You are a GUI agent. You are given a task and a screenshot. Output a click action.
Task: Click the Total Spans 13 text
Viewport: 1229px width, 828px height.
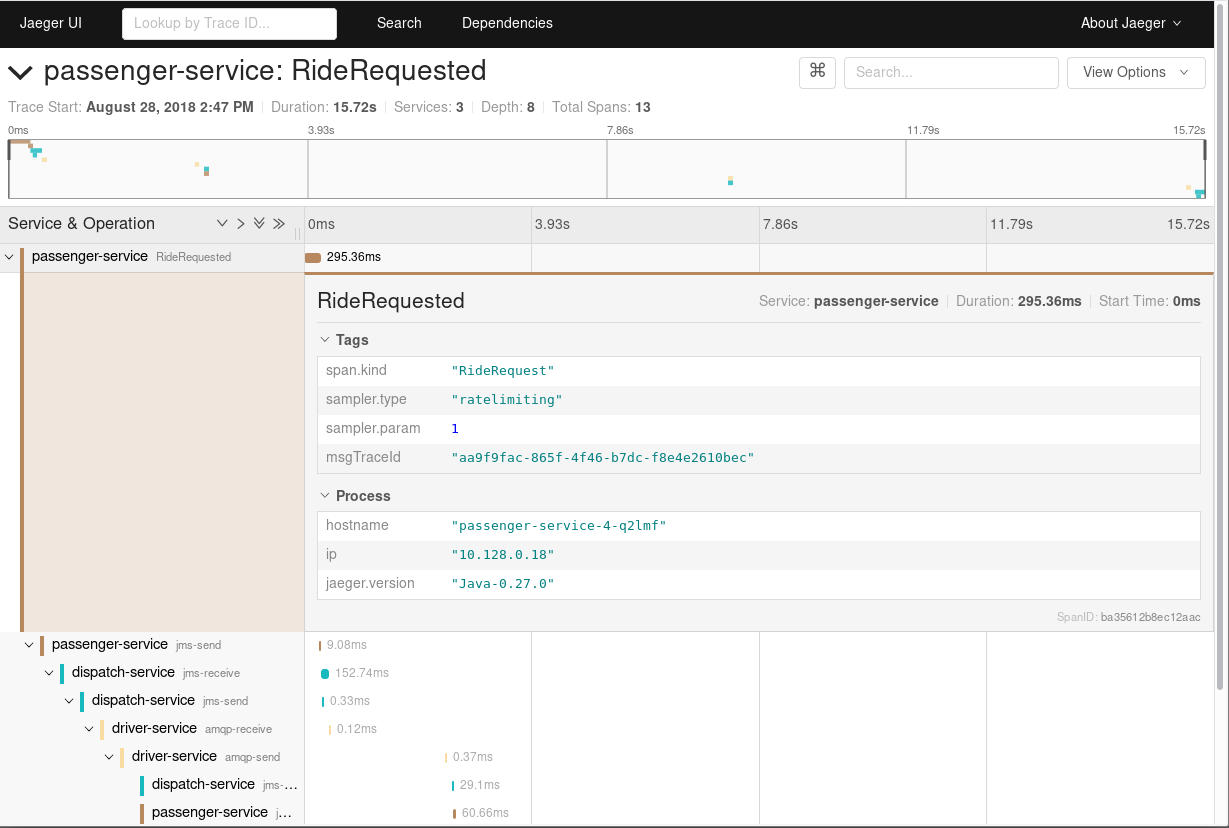601,107
